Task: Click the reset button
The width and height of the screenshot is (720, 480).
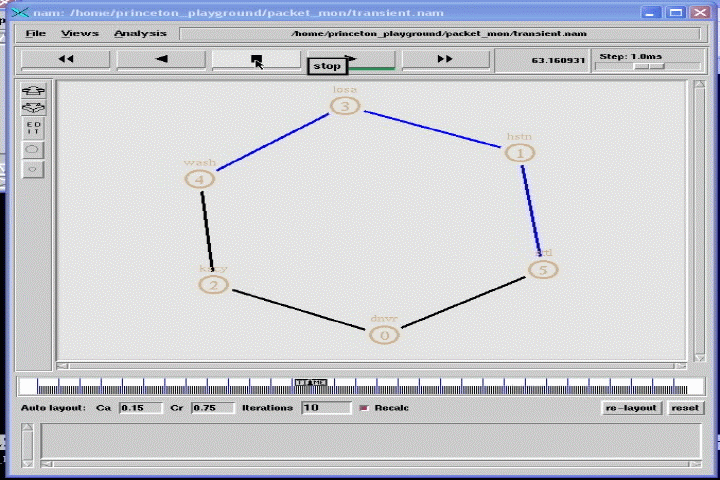Action: (x=685, y=408)
